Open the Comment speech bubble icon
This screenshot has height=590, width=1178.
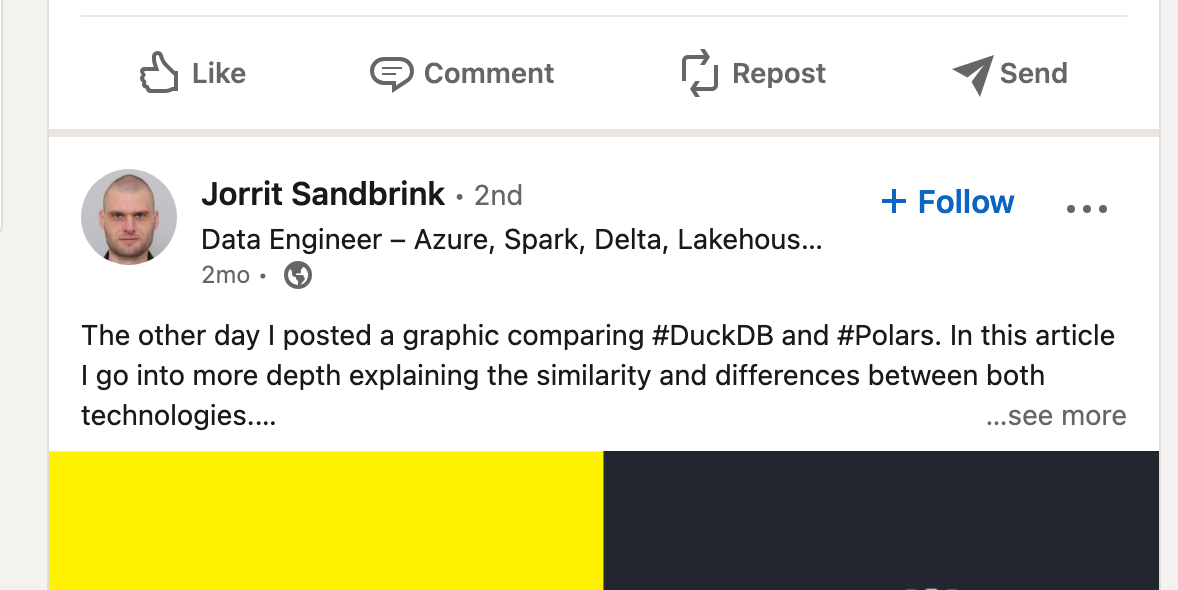(394, 72)
